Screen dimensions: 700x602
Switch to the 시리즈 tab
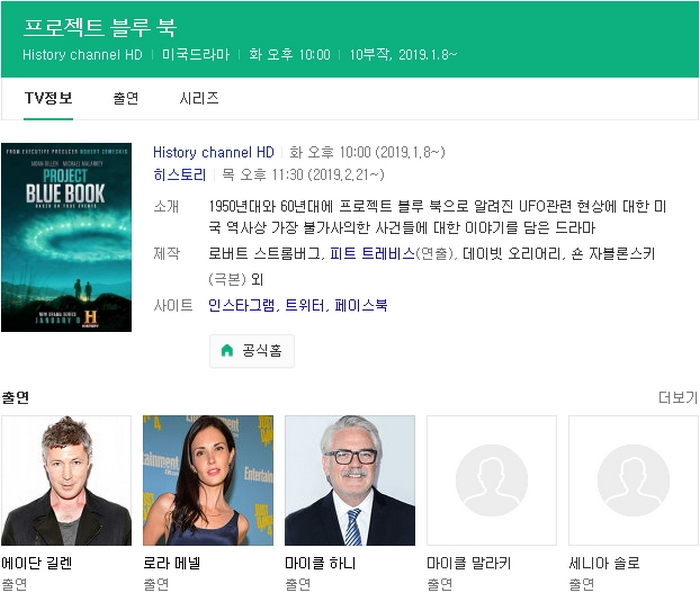coord(199,98)
